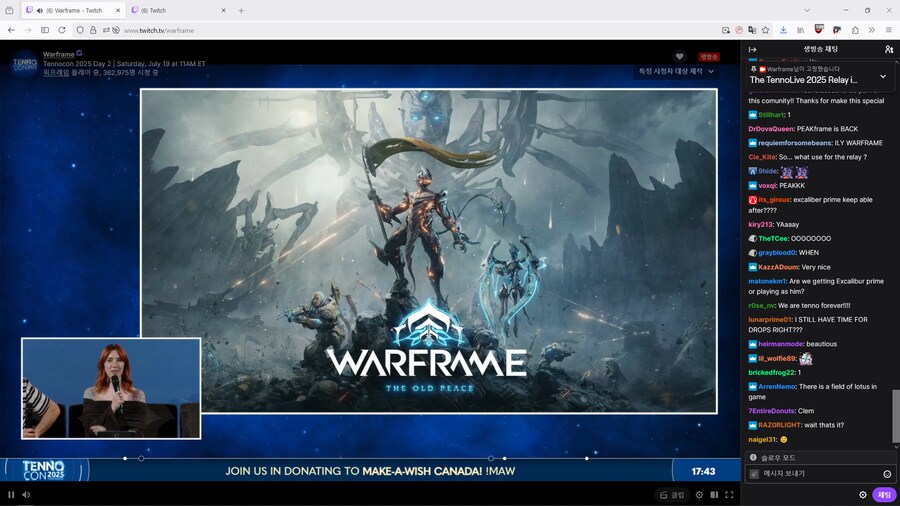Open a new browser tab
Image resolution: width=900 pixels, height=506 pixels.
[241, 10]
